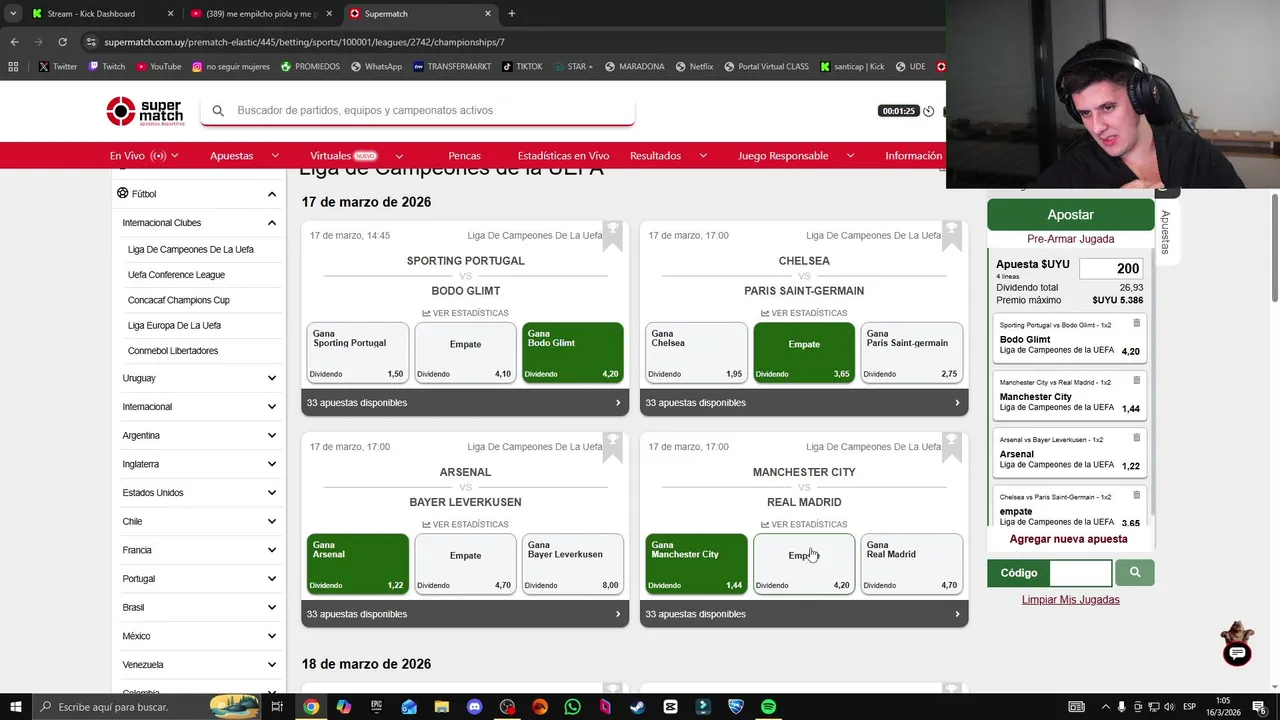Open the Apuestas dropdown in the red menu
This screenshot has height=720, width=1280.
(x=244, y=156)
